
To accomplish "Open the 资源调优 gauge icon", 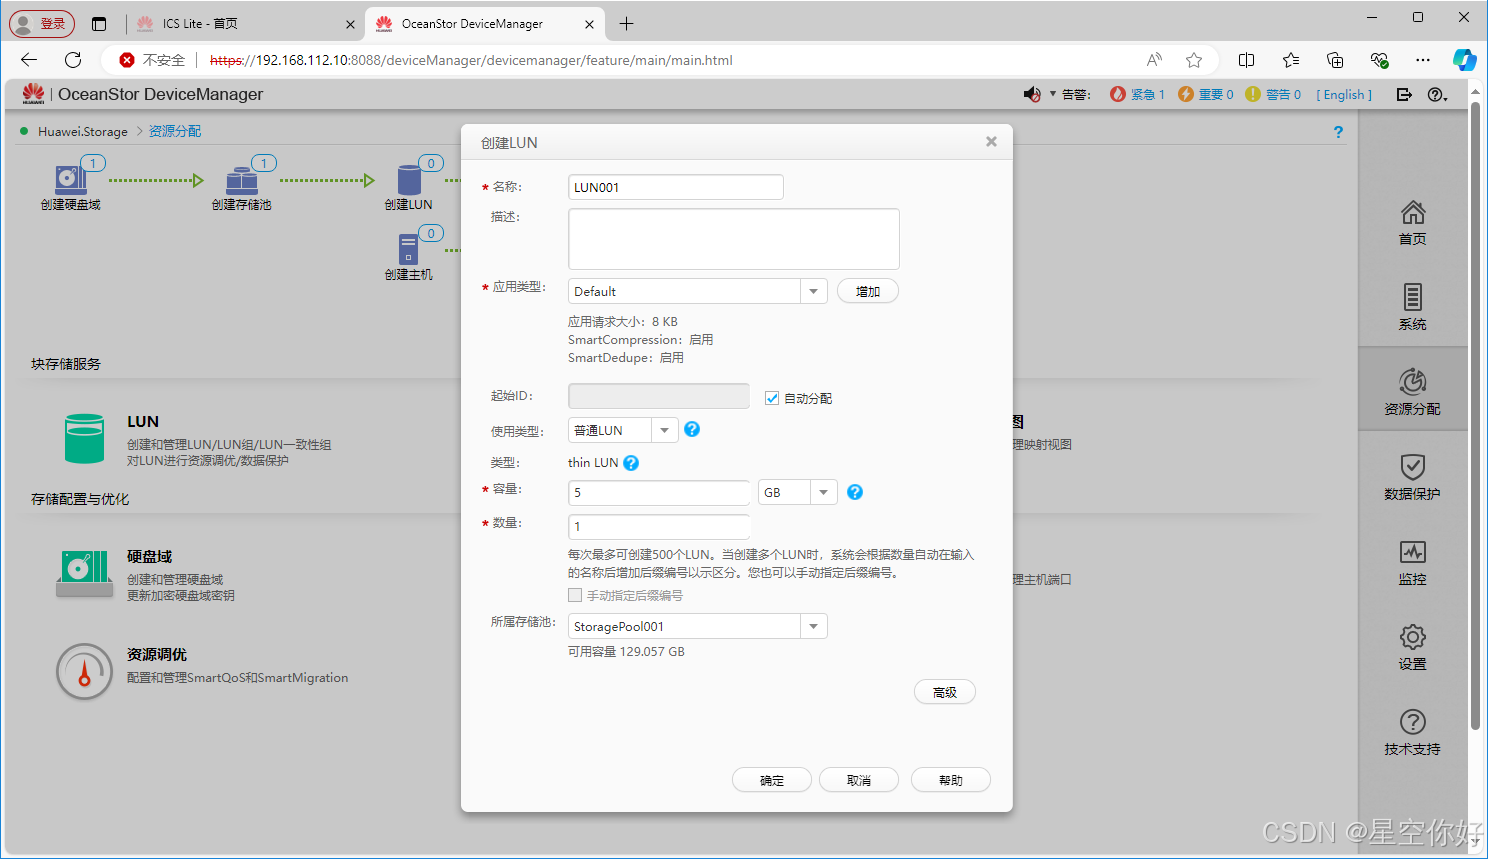I will tap(84, 671).
